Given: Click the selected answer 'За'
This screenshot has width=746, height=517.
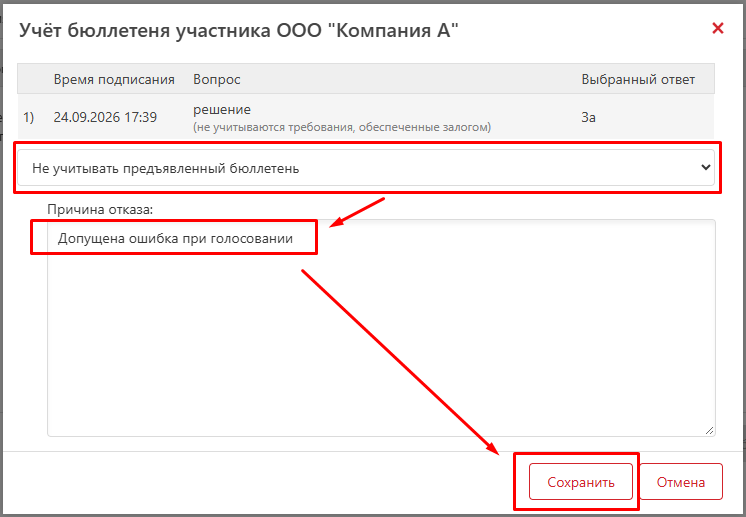Looking at the screenshot, I should pyautogui.click(x=588, y=117).
